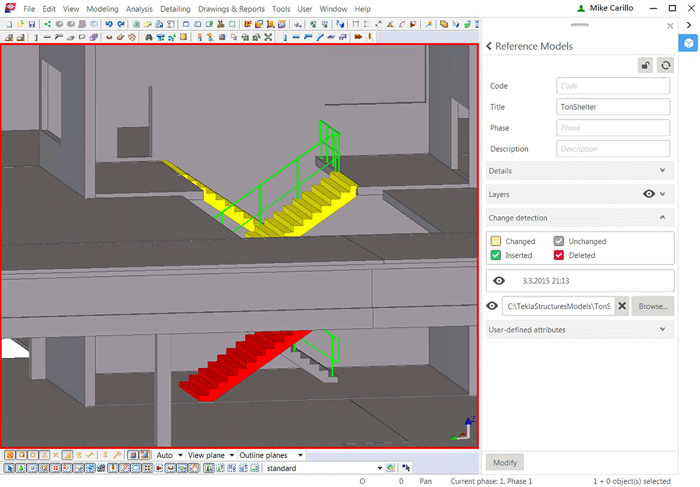Toggle the Layers visibility eye icon
700x487 pixels.
pyautogui.click(x=648, y=194)
